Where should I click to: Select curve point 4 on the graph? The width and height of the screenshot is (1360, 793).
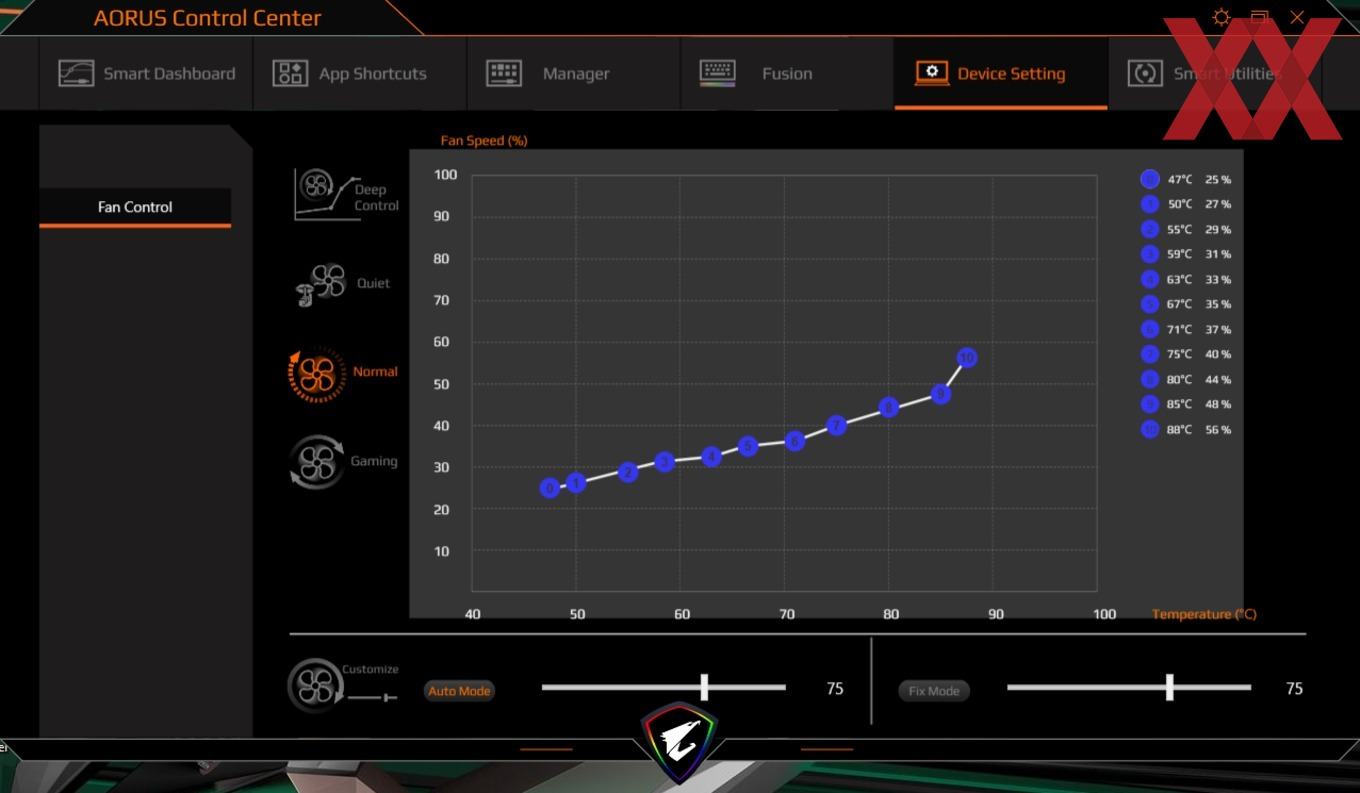[712, 456]
